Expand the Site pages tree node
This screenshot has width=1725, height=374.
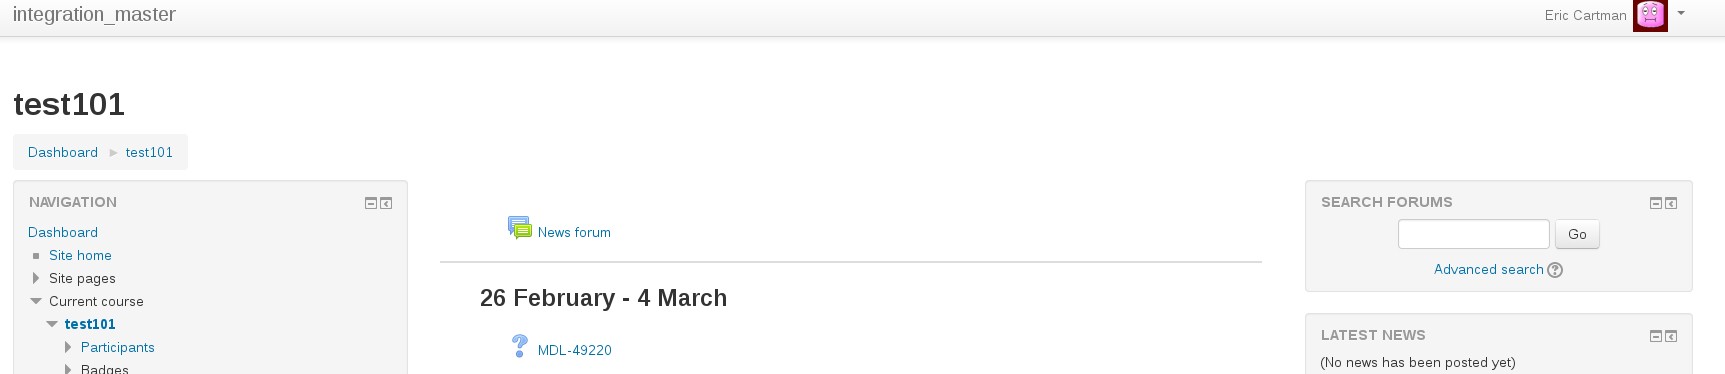click(36, 278)
